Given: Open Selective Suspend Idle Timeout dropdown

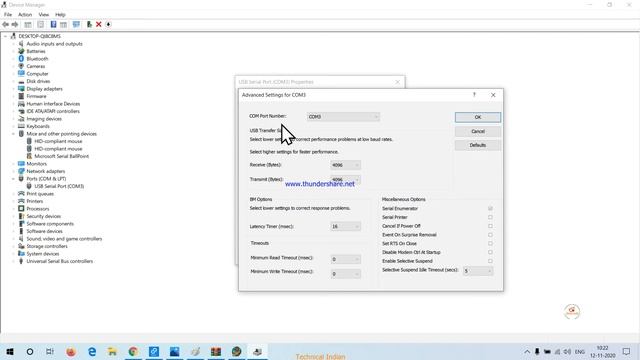Looking at the screenshot, I should (478, 271).
